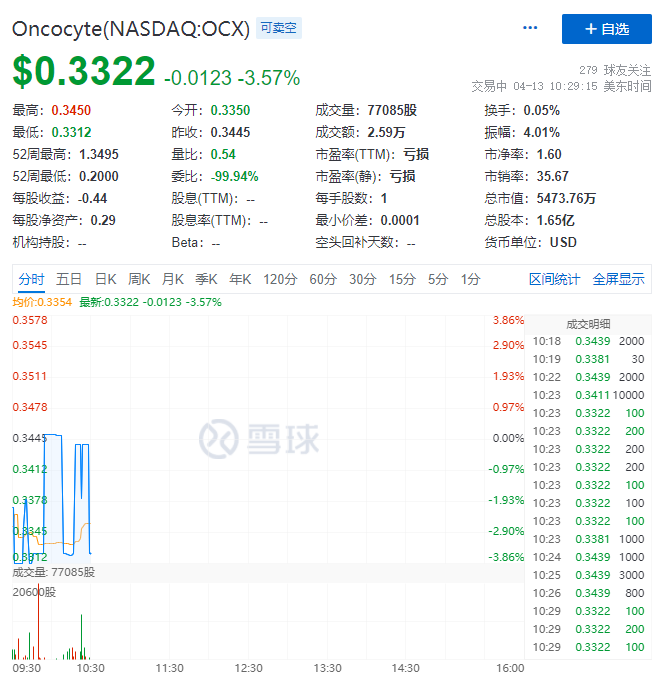Switch to the 五日 five-day tab
Viewport: 671px width, 681px height.
pos(69,279)
